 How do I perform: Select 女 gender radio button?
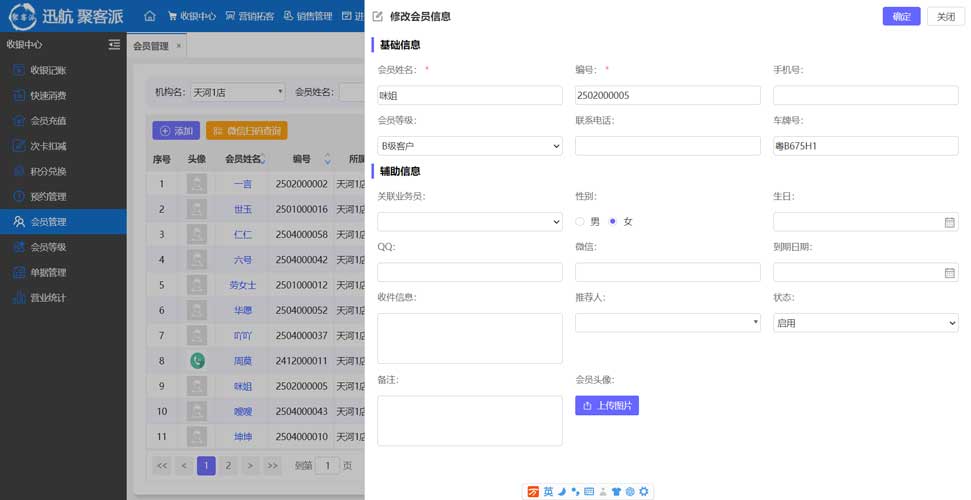point(613,221)
